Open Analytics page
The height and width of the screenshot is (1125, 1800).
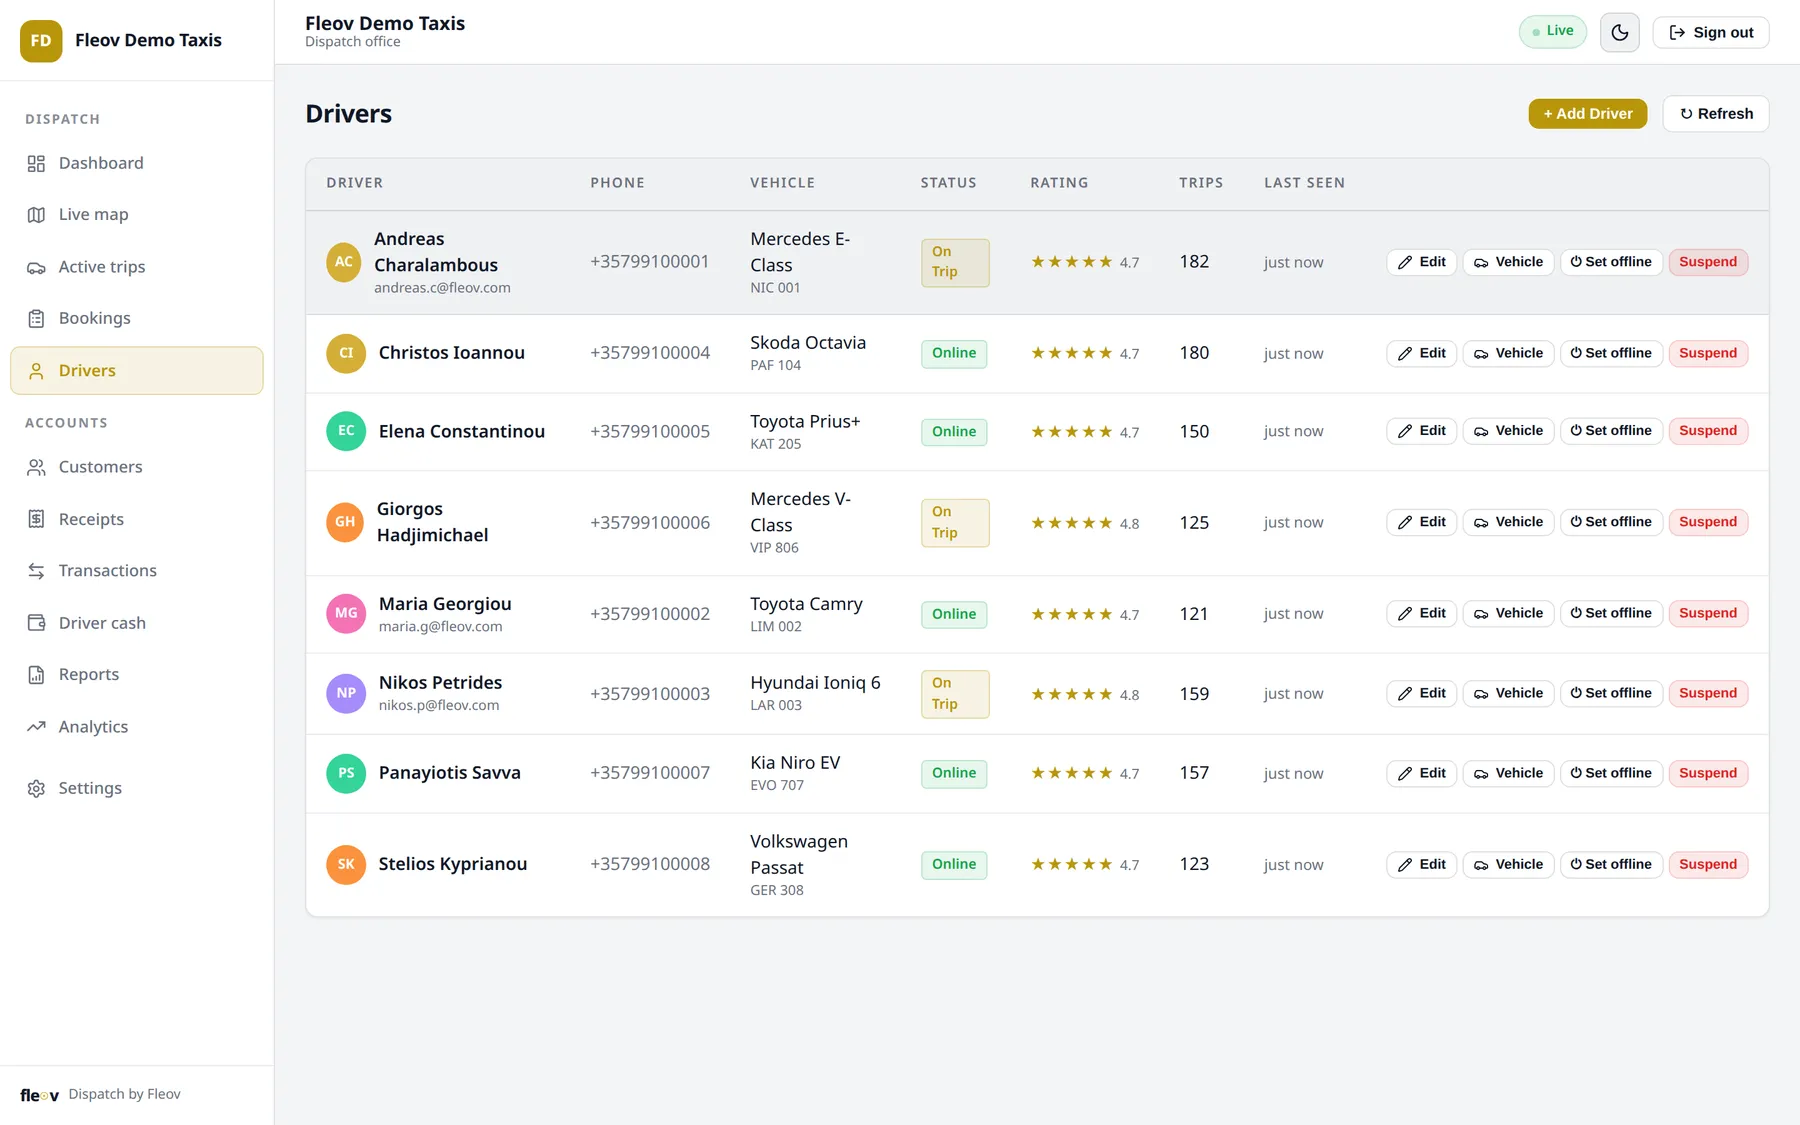[137, 727]
